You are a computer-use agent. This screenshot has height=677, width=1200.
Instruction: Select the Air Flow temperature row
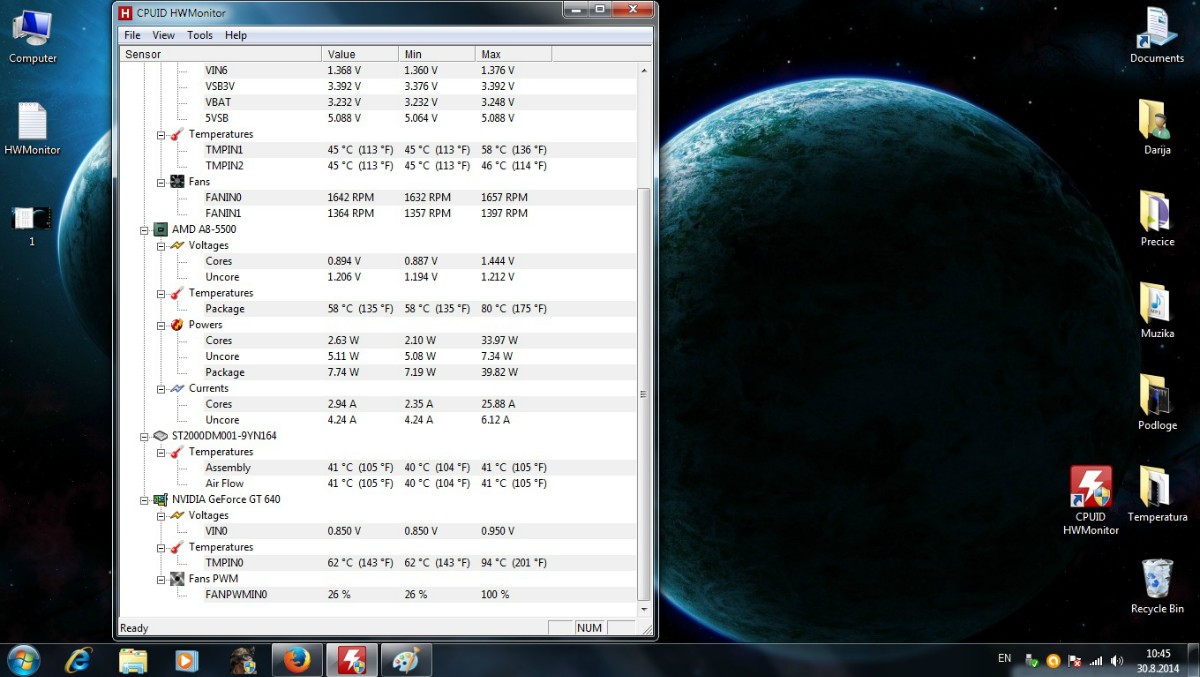pos(377,484)
